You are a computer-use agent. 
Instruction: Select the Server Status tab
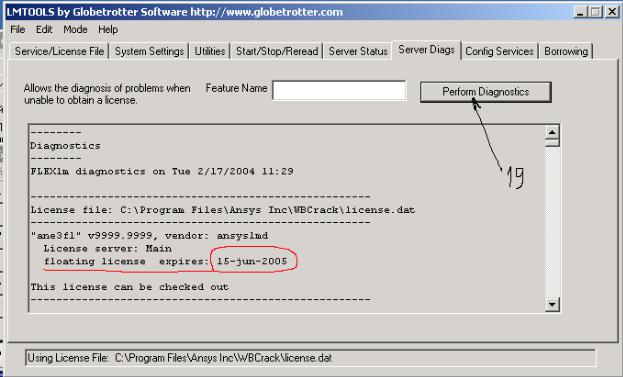click(x=358, y=51)
